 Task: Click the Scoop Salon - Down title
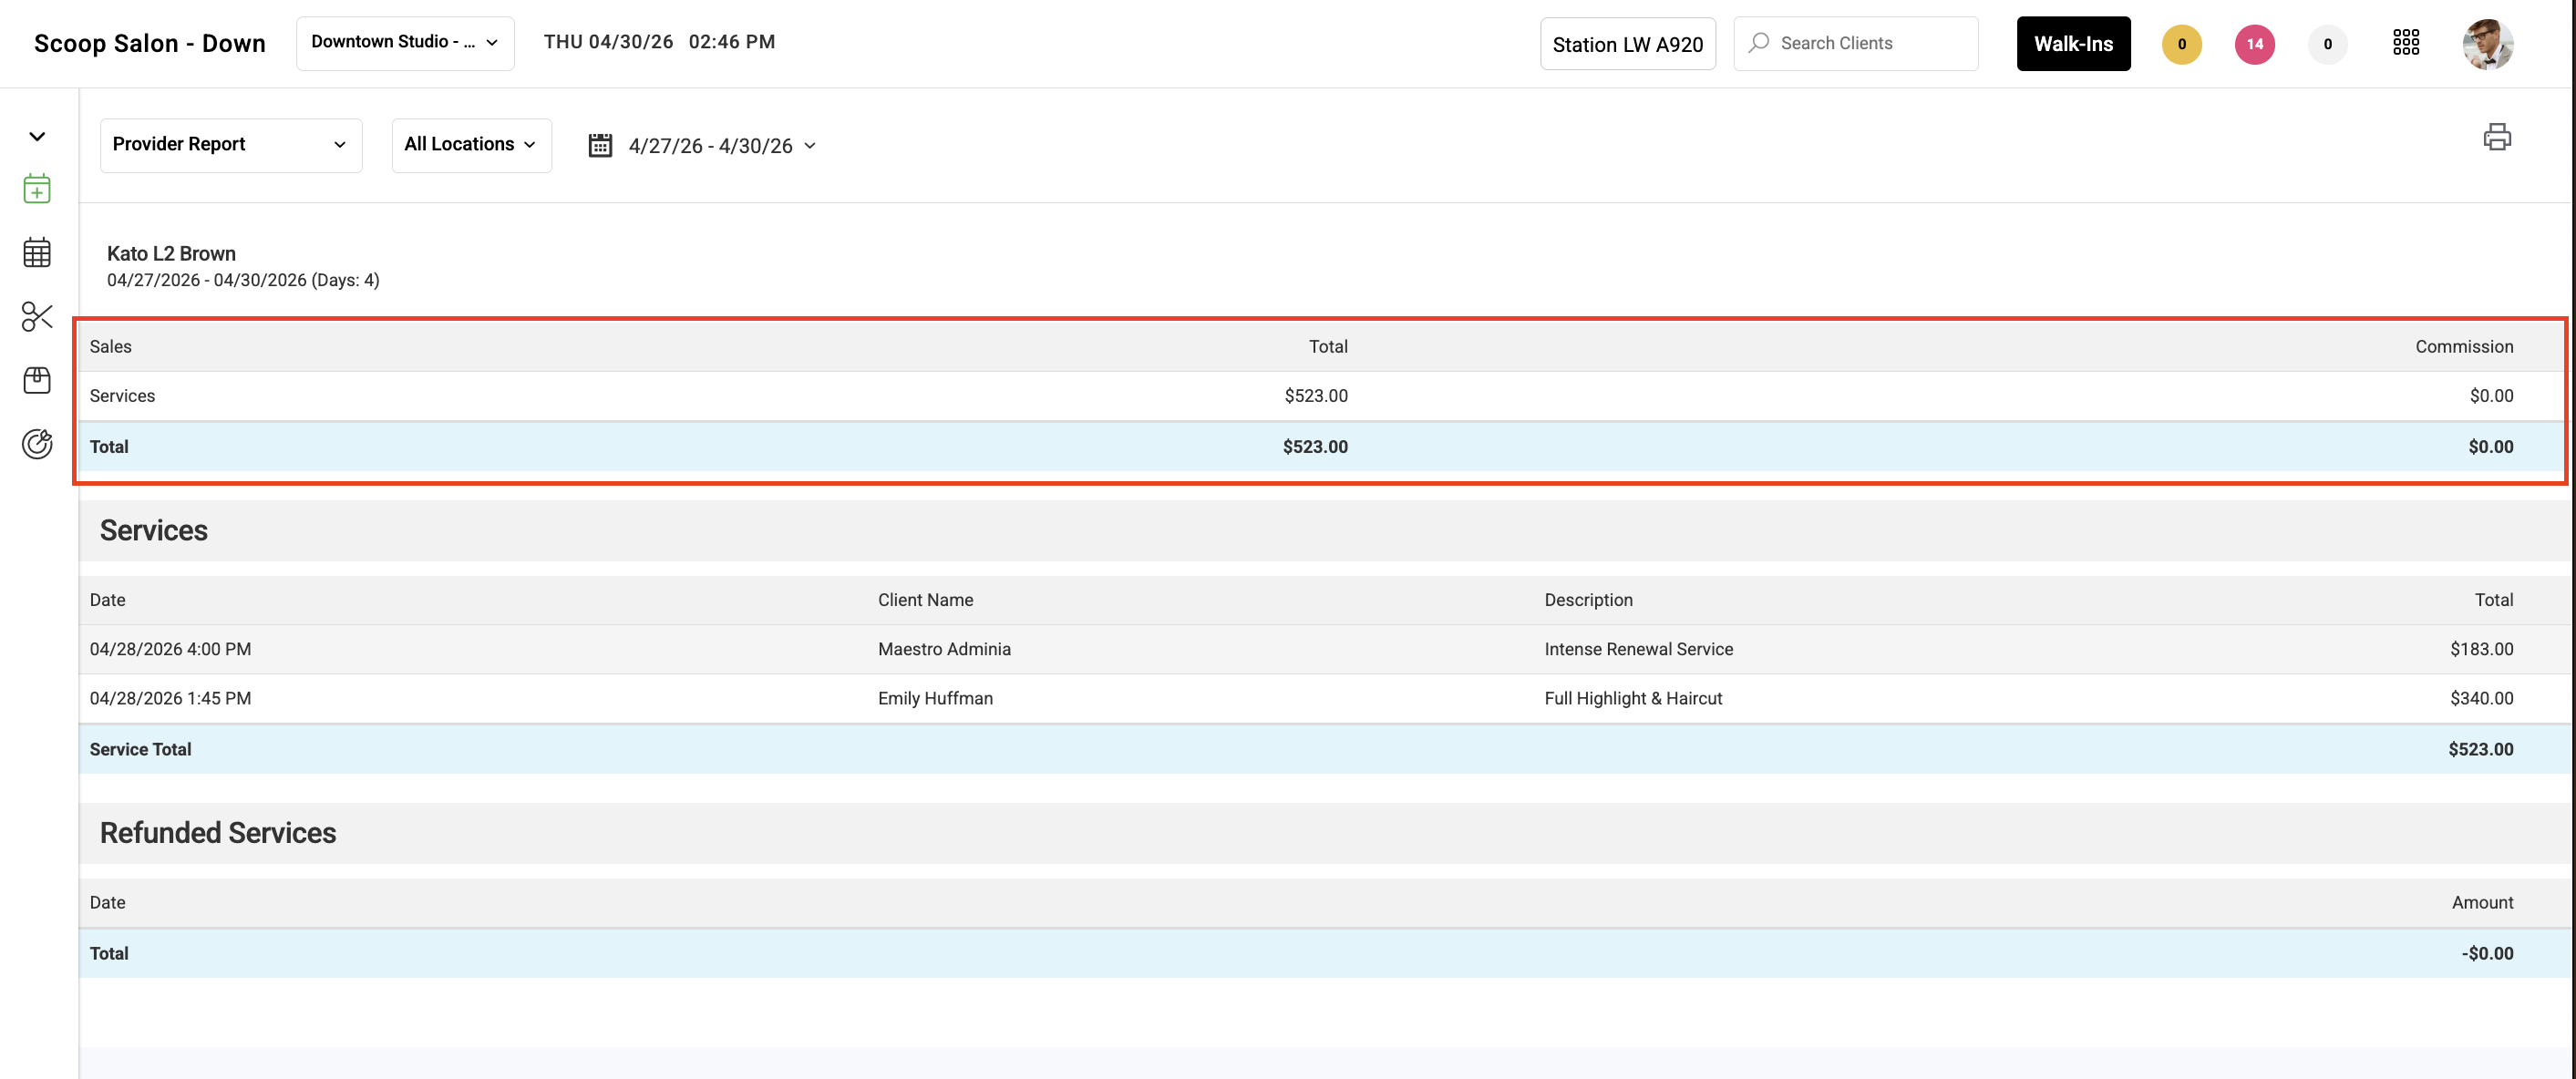150,43
